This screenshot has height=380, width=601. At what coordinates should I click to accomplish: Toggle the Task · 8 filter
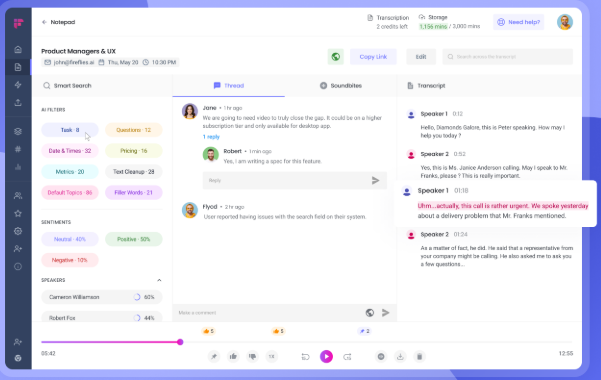coord(70,130)
